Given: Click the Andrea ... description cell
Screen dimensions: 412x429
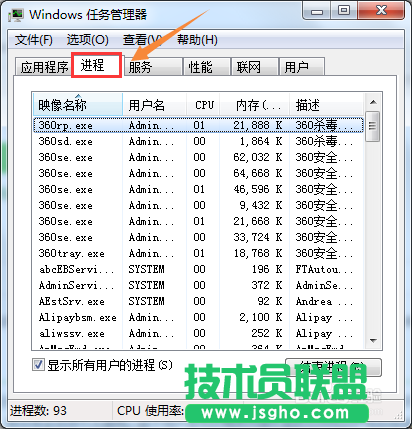Looking at the screenshot, I should 324,301.
